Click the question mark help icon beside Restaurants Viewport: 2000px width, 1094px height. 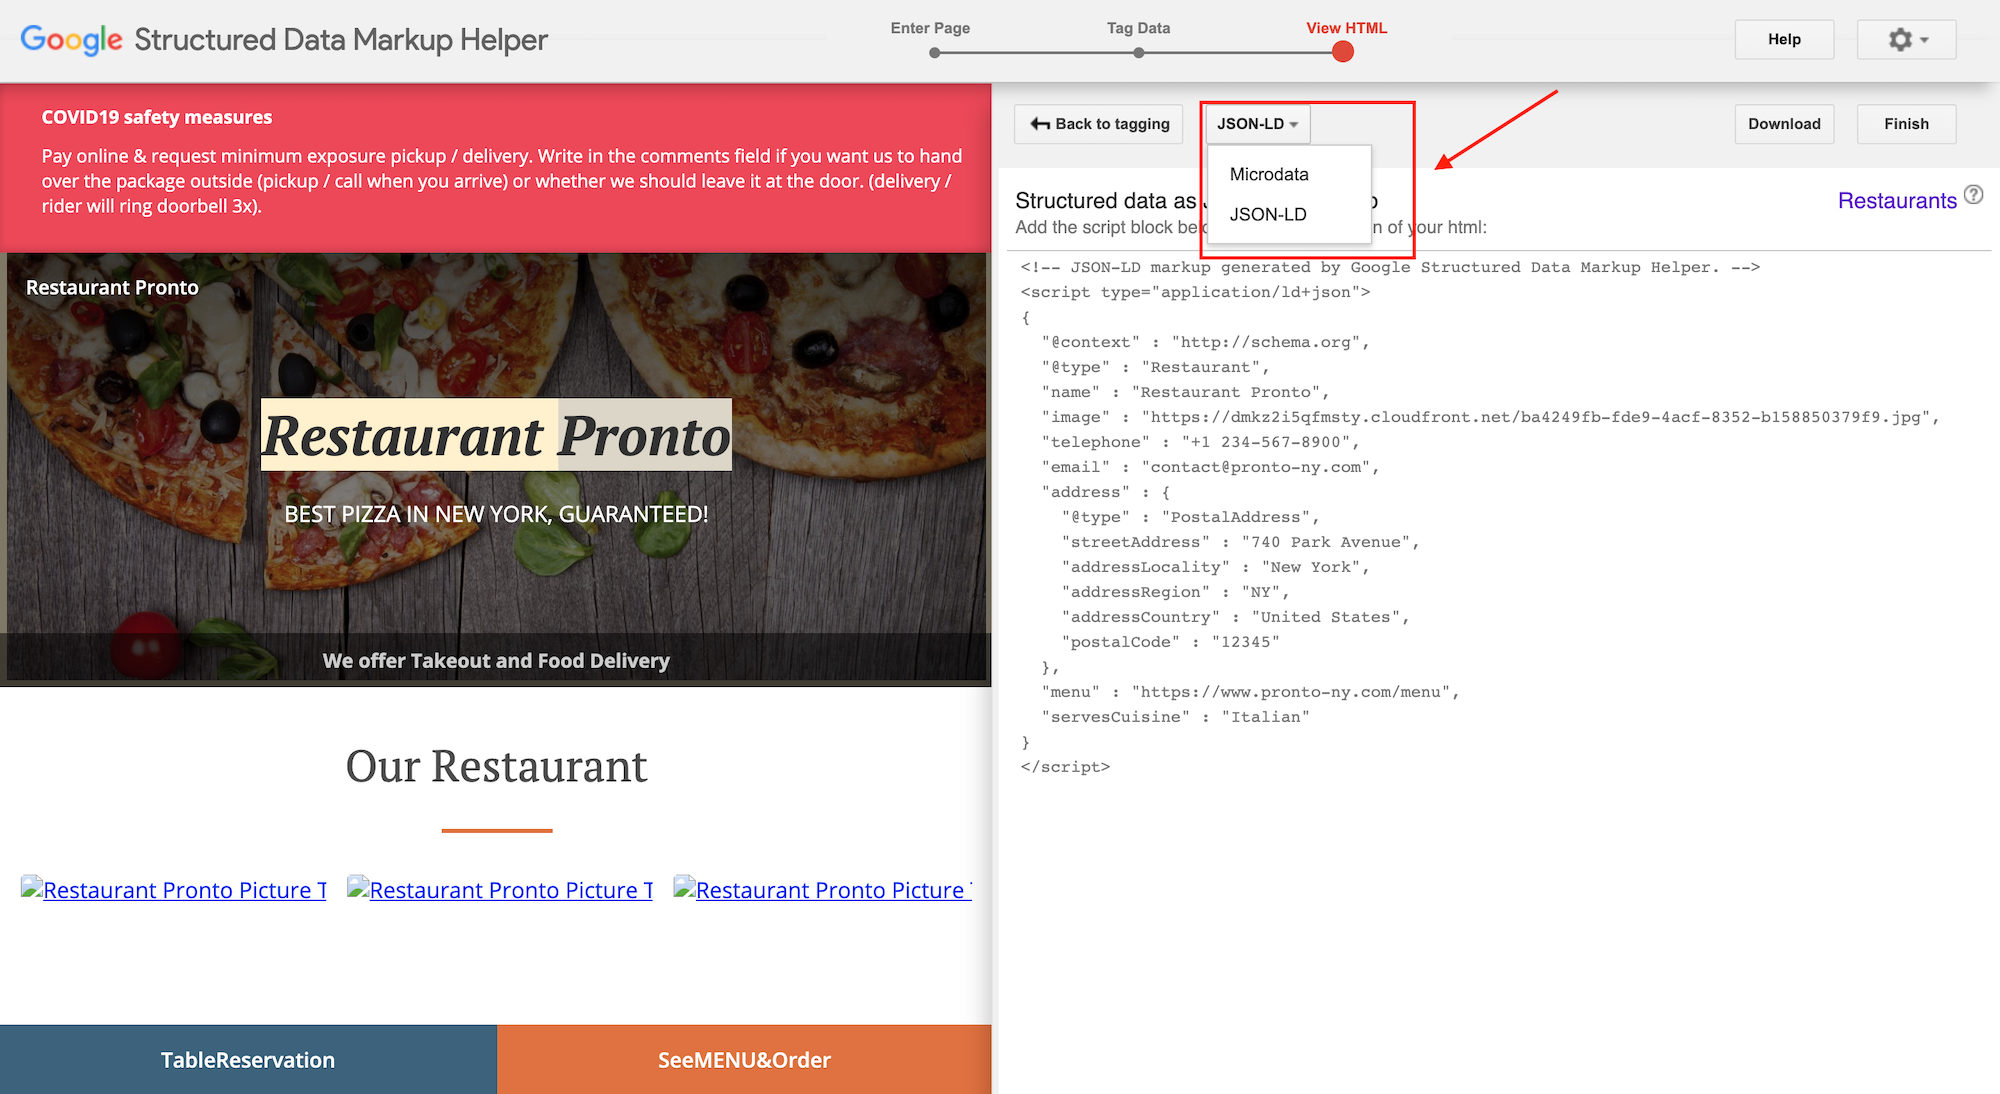pyautogui.click(x=1973, y=195)
